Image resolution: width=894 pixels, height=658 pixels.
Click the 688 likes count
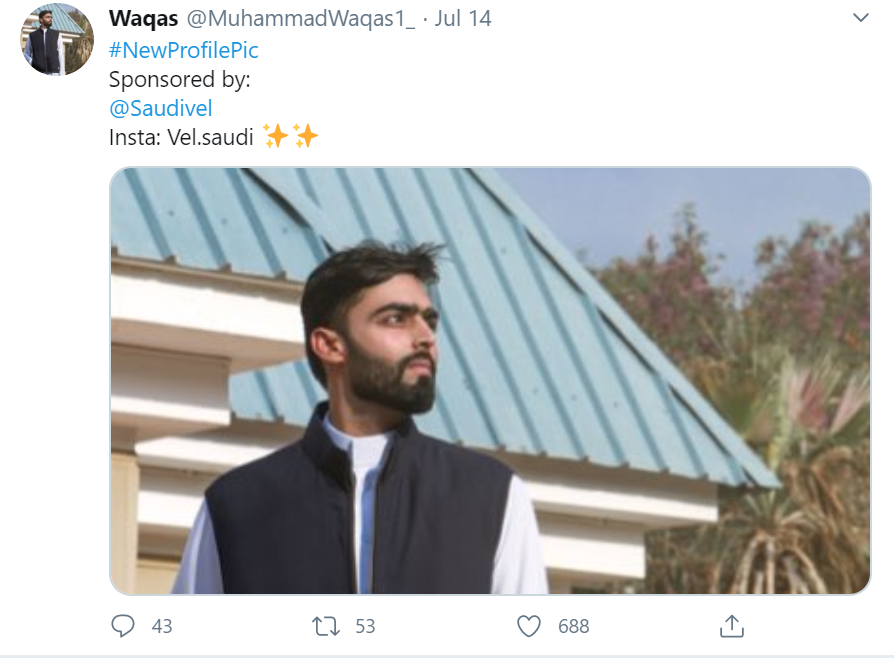coord(574,626)
